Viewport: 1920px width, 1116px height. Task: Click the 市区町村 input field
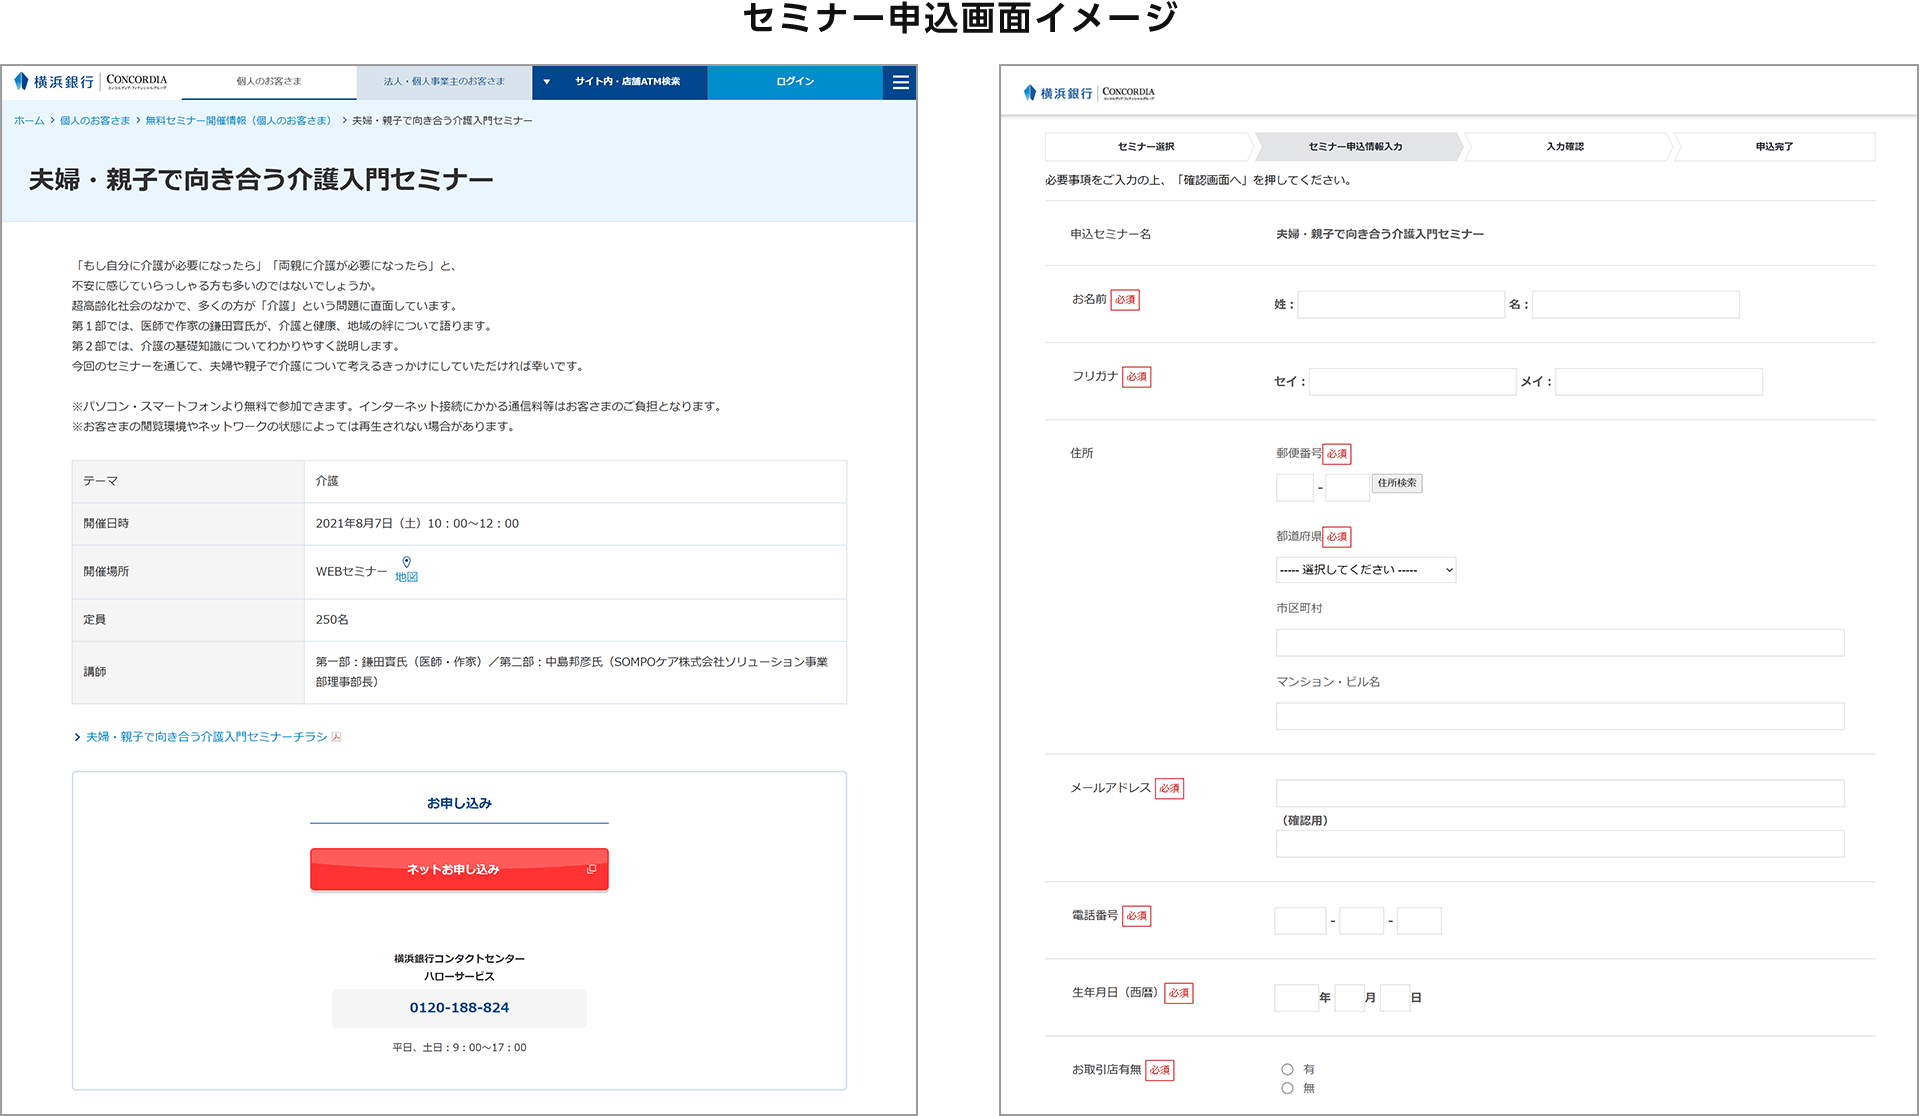point(1560,643)
